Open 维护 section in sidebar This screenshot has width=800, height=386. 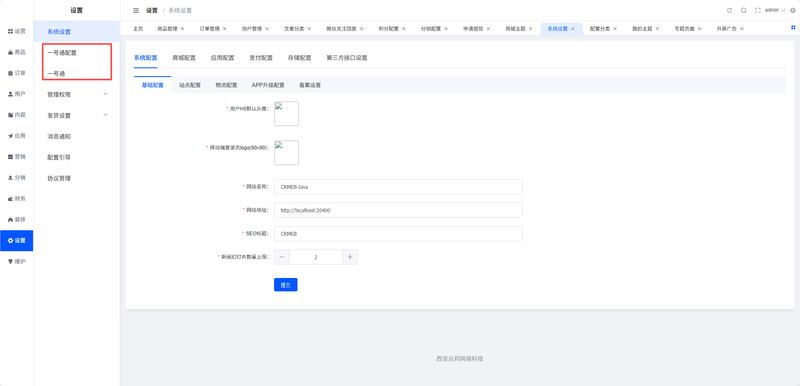coord(17,261)
